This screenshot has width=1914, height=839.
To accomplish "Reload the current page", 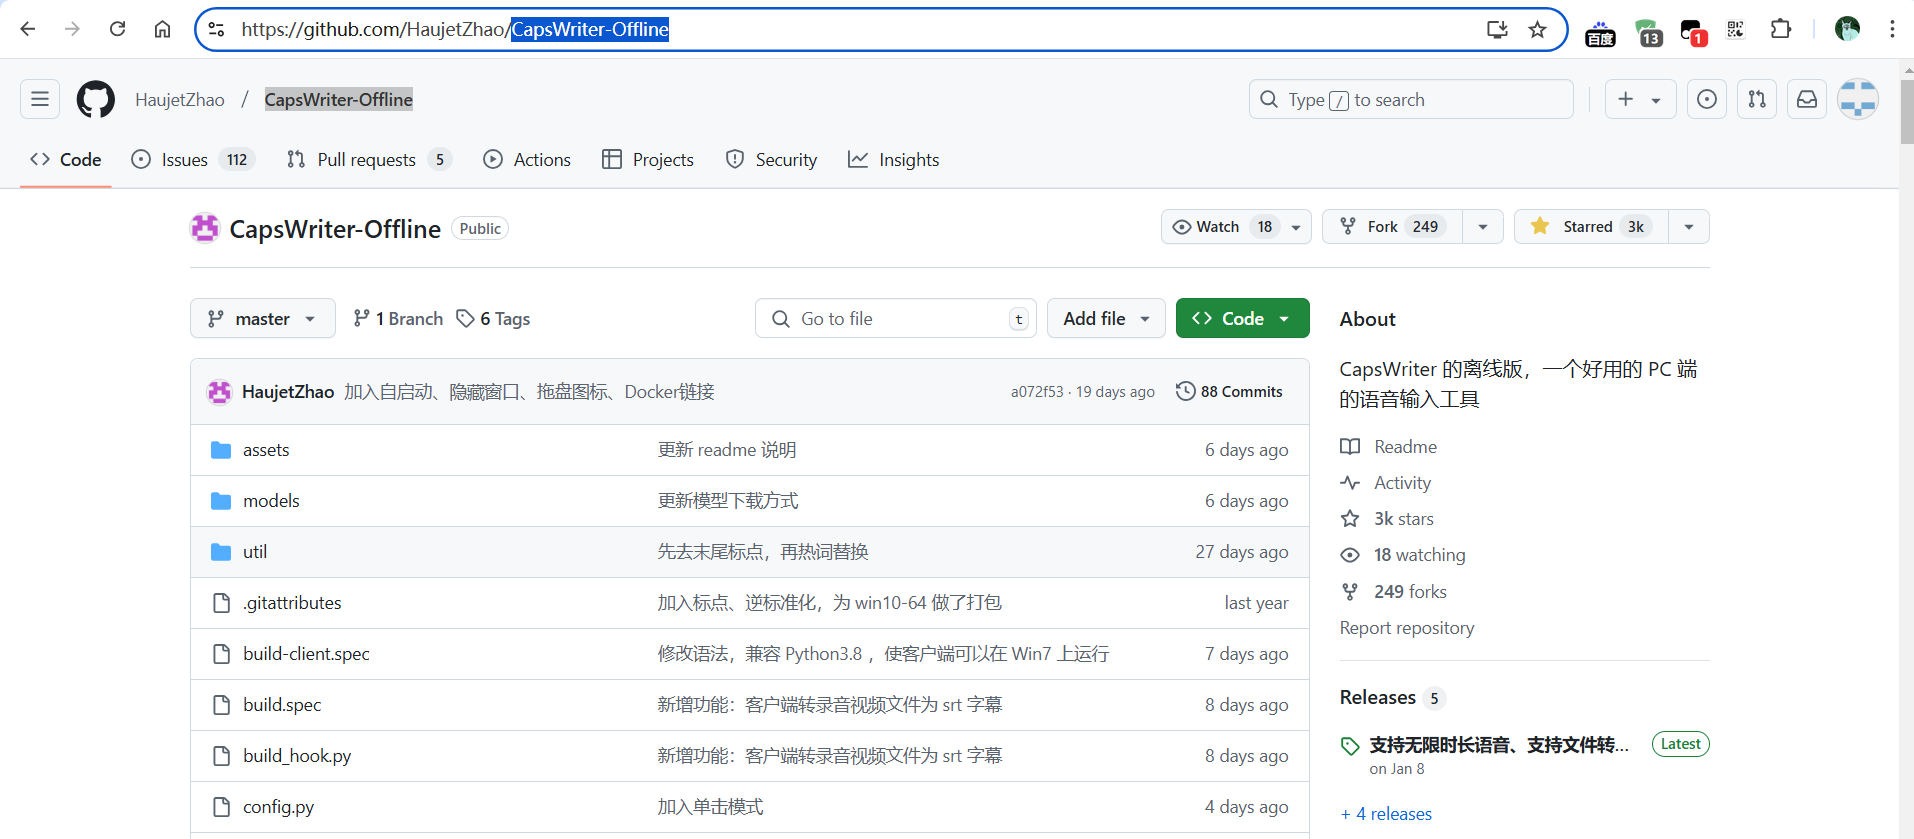I will [x=117, y=29].
